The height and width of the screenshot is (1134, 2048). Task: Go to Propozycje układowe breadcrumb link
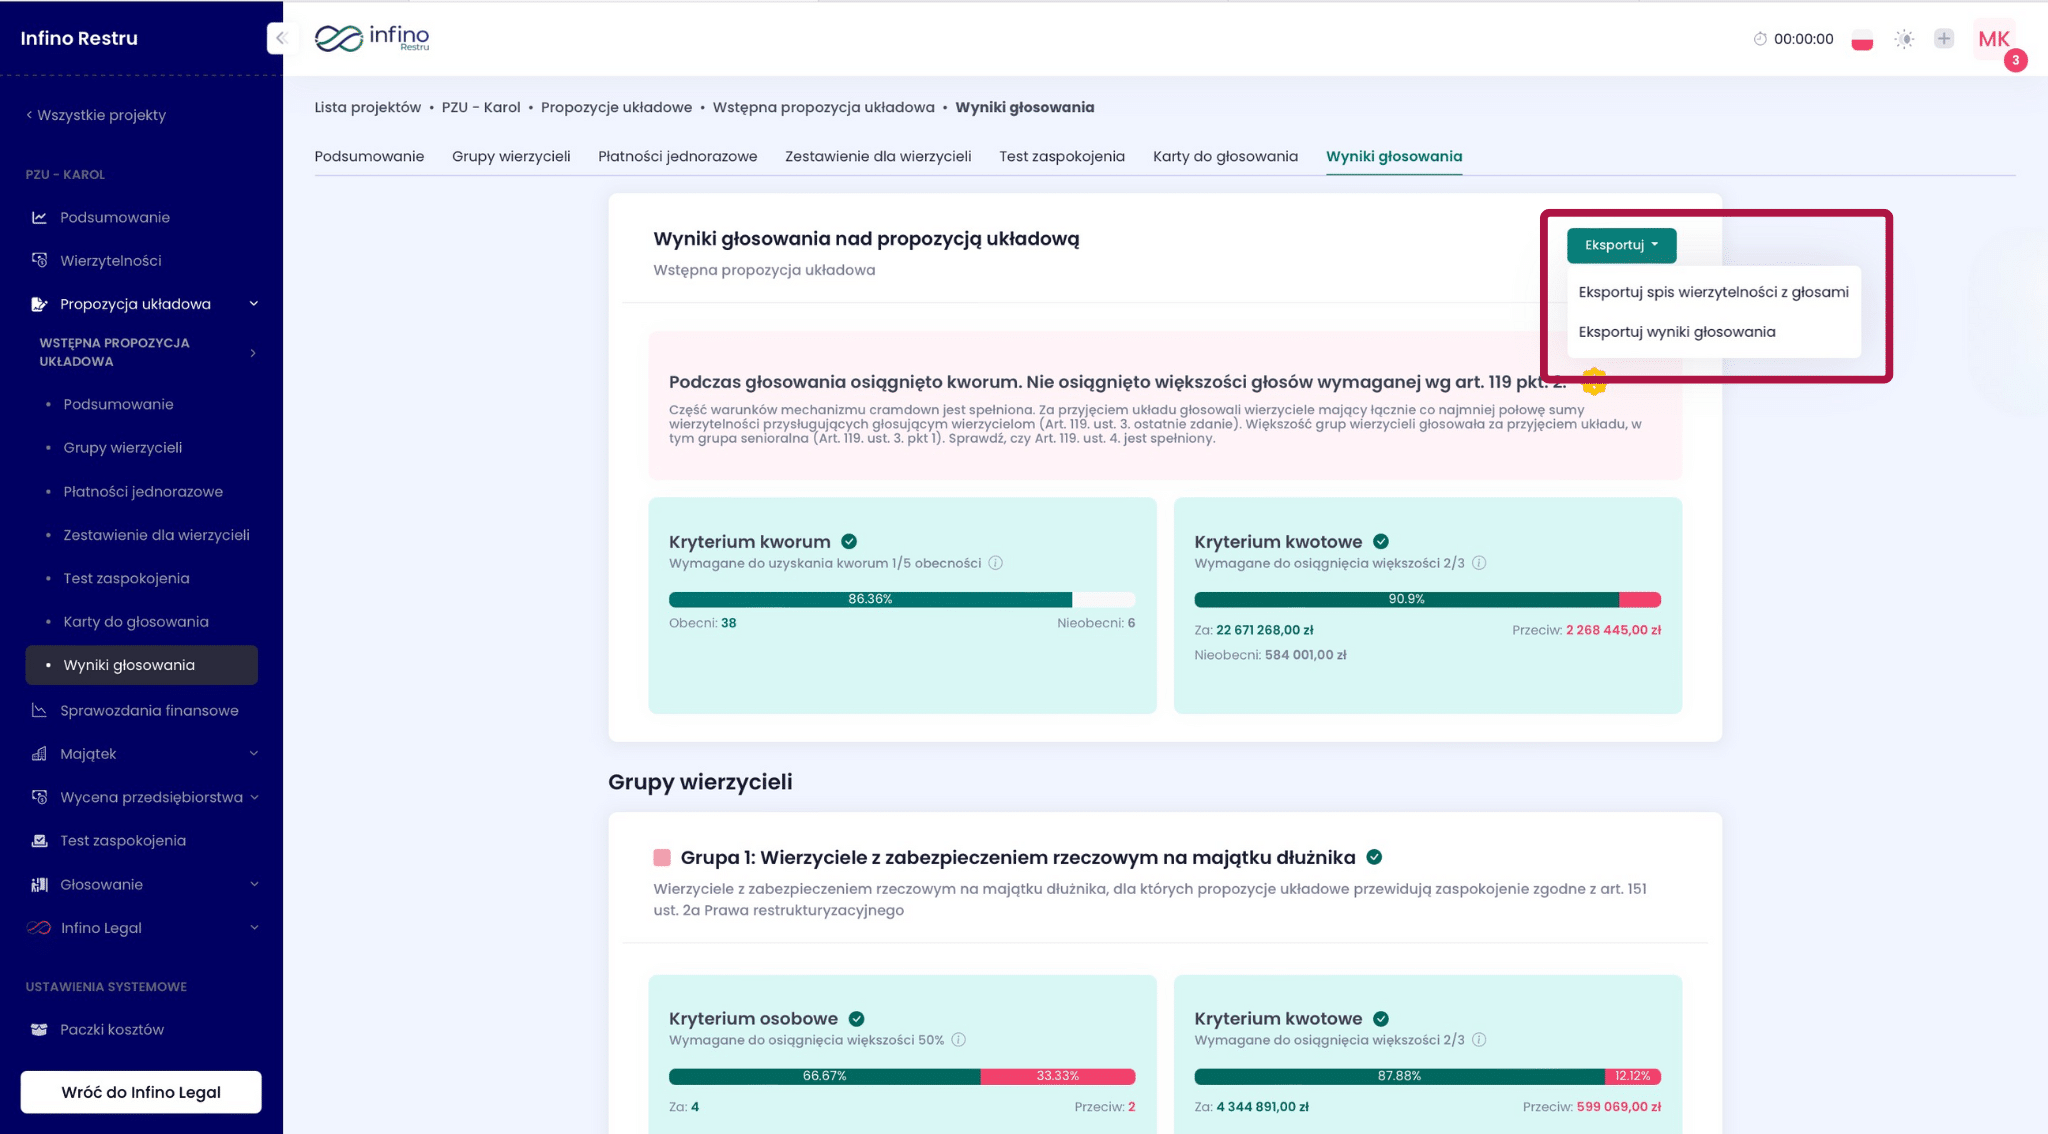(616, 107)
